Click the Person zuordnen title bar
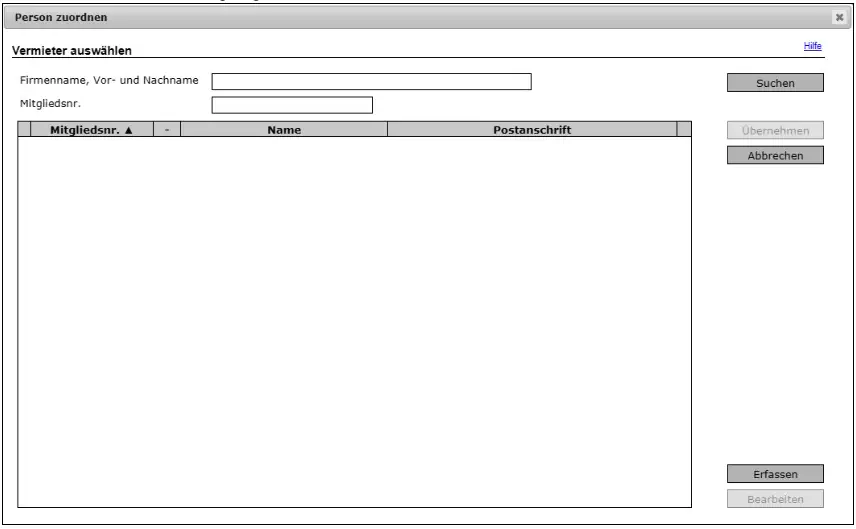 400,18
